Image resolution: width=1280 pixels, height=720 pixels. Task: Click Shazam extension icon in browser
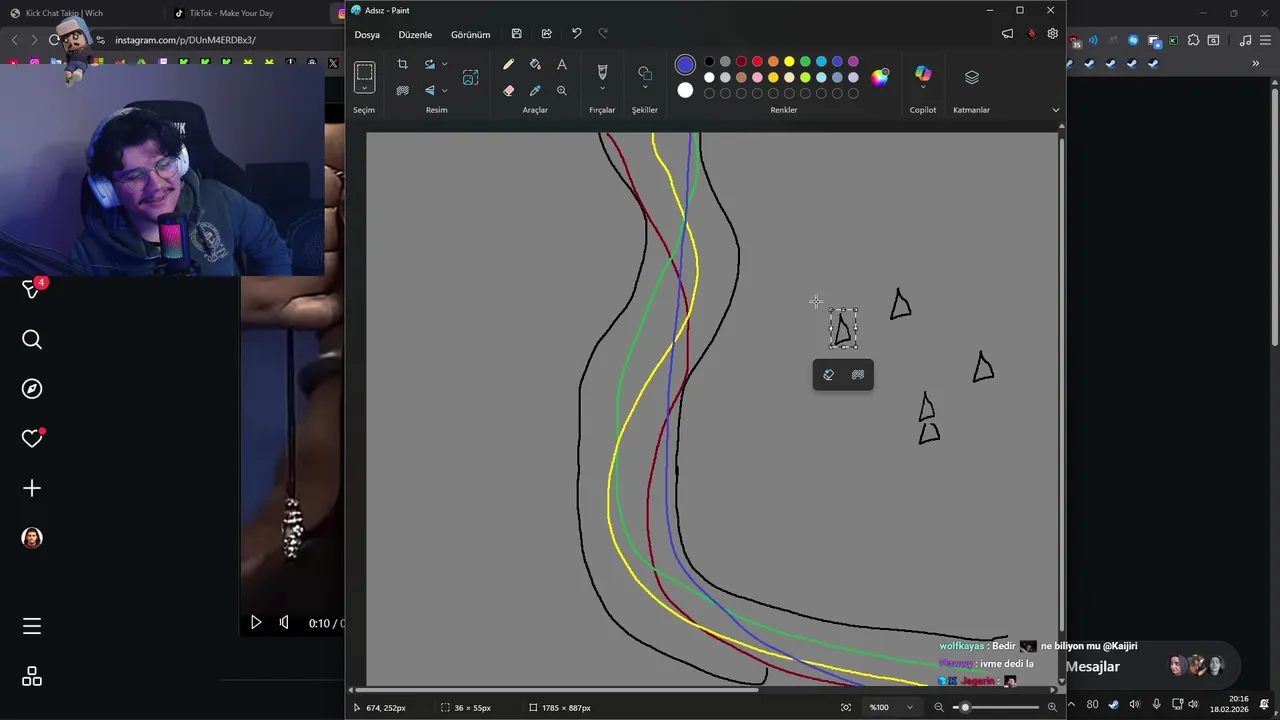1133,40
